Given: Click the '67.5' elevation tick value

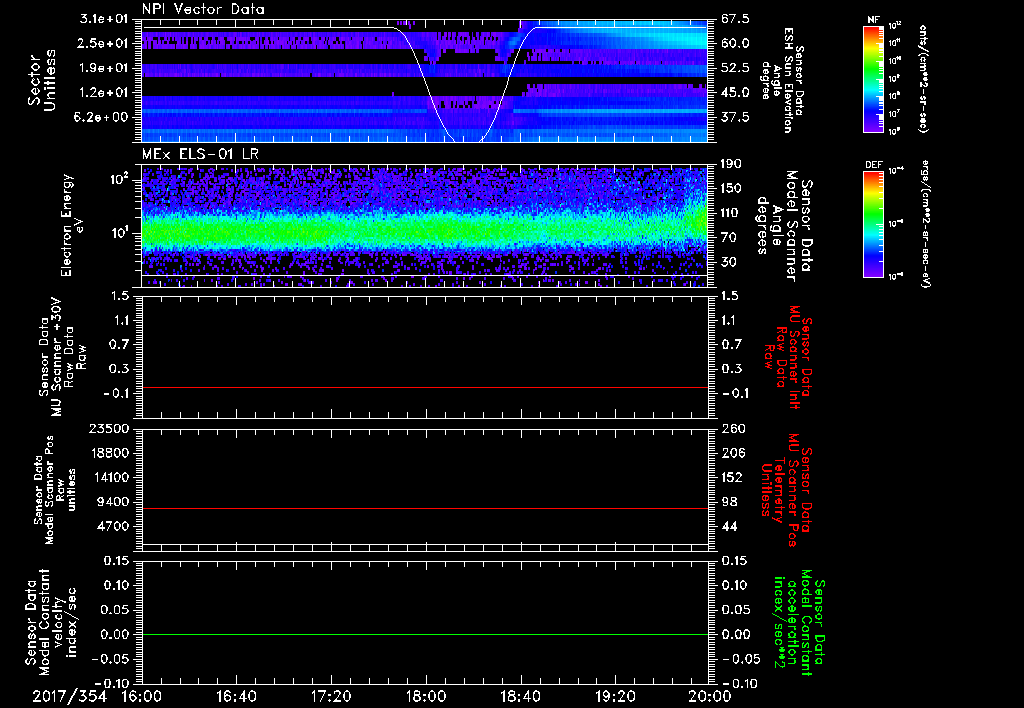Looking at the screenshot, I should point(735,19).
